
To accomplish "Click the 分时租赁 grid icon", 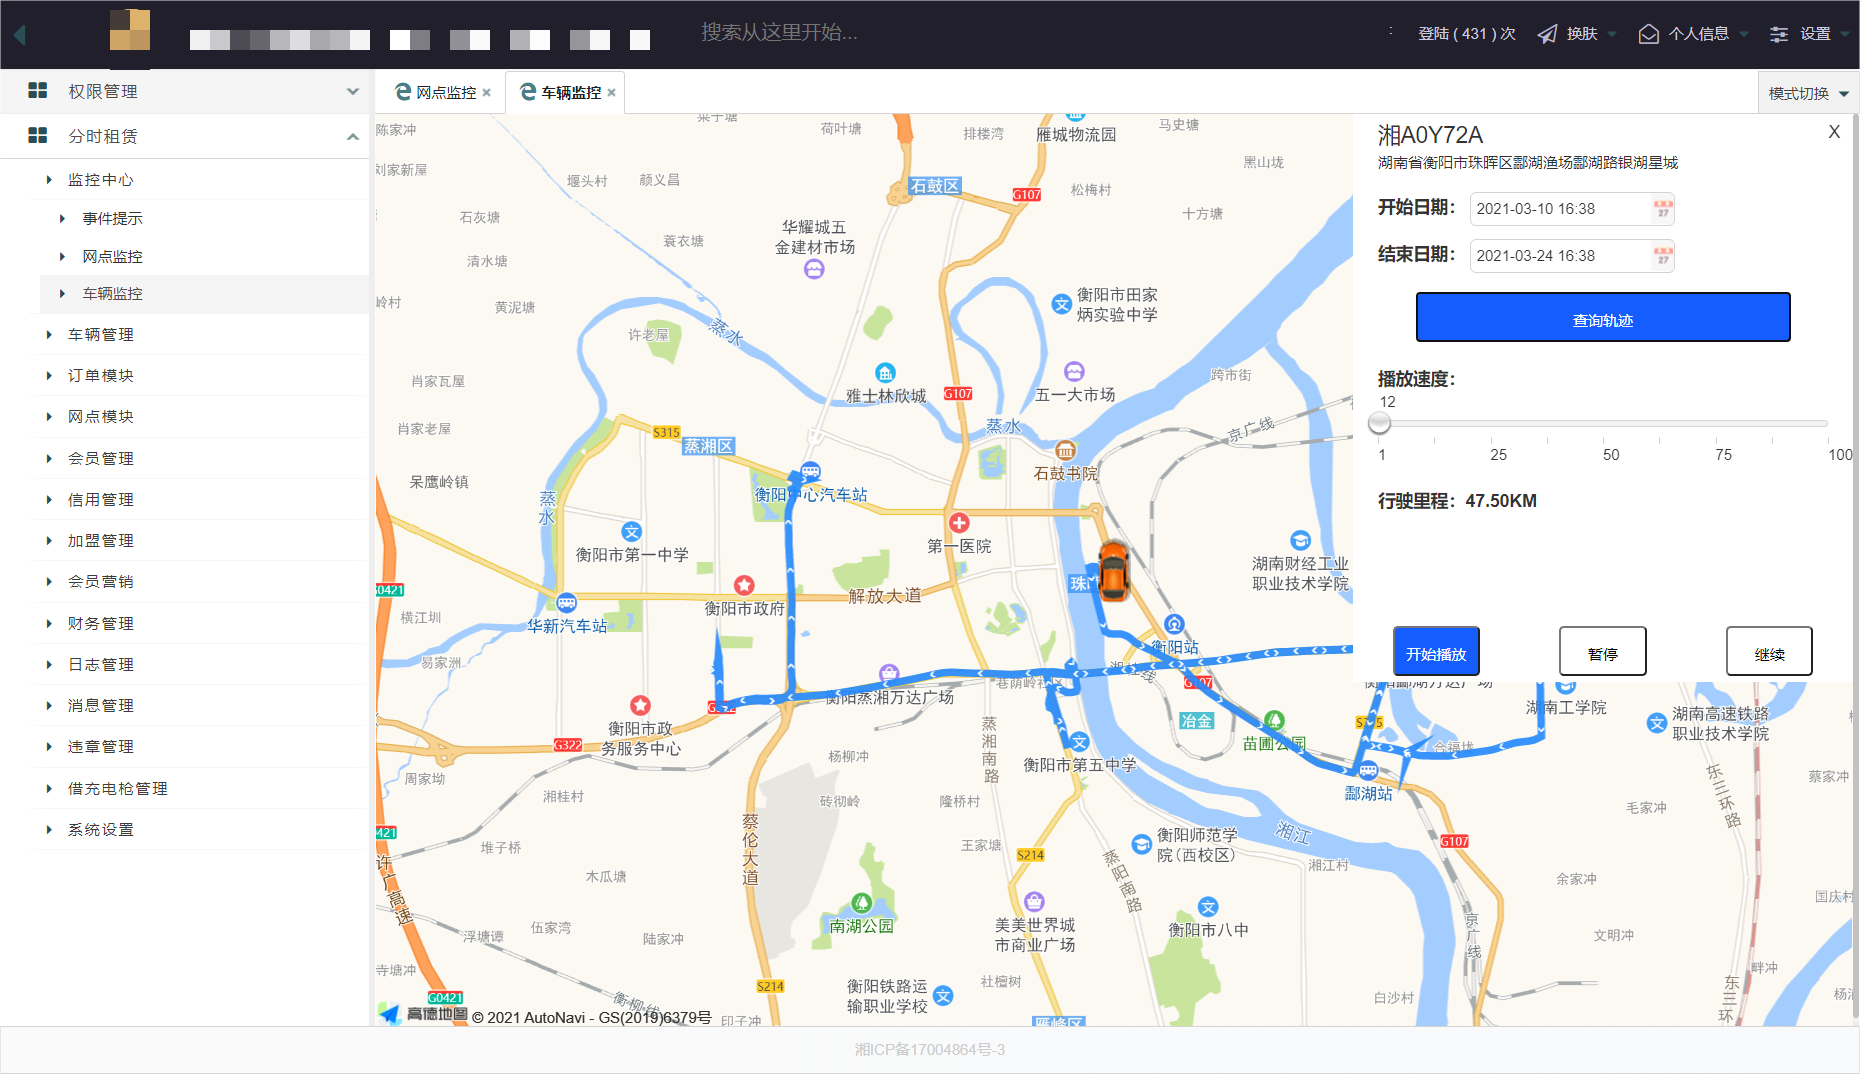I will click(38, 136).
